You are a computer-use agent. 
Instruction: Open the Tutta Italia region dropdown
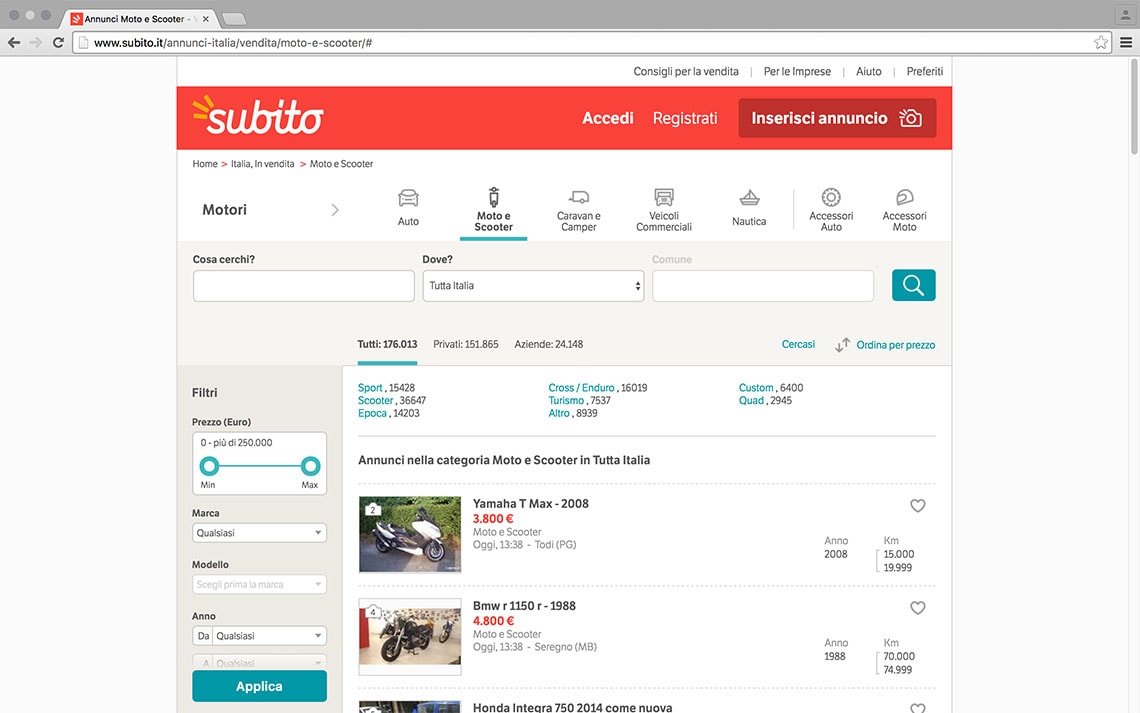coord(533,286)
